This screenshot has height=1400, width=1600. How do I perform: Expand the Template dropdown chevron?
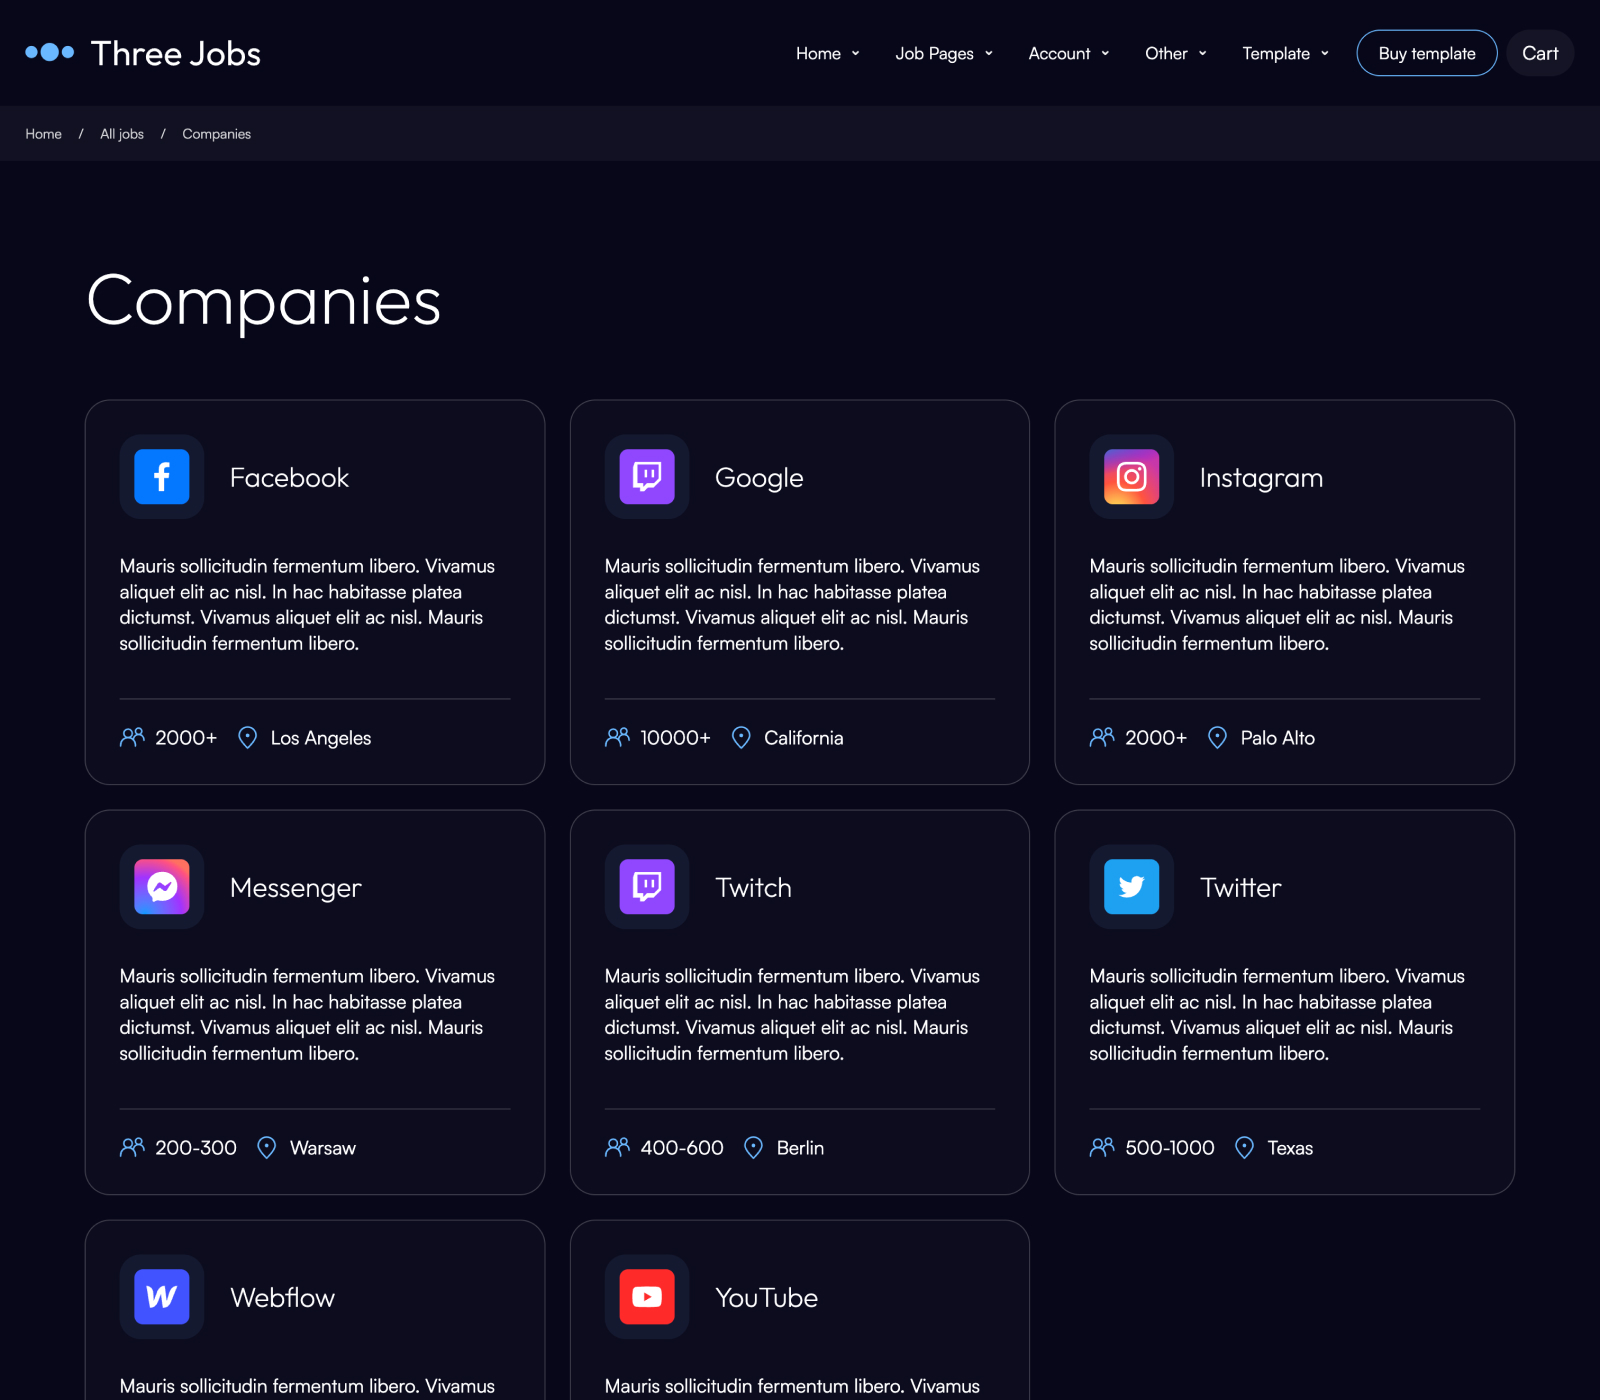click(x=1325, y=53)
